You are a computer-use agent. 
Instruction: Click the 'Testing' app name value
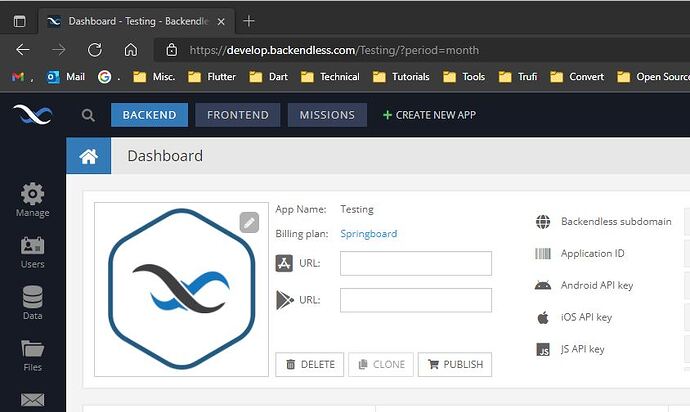tap(357, 210)
